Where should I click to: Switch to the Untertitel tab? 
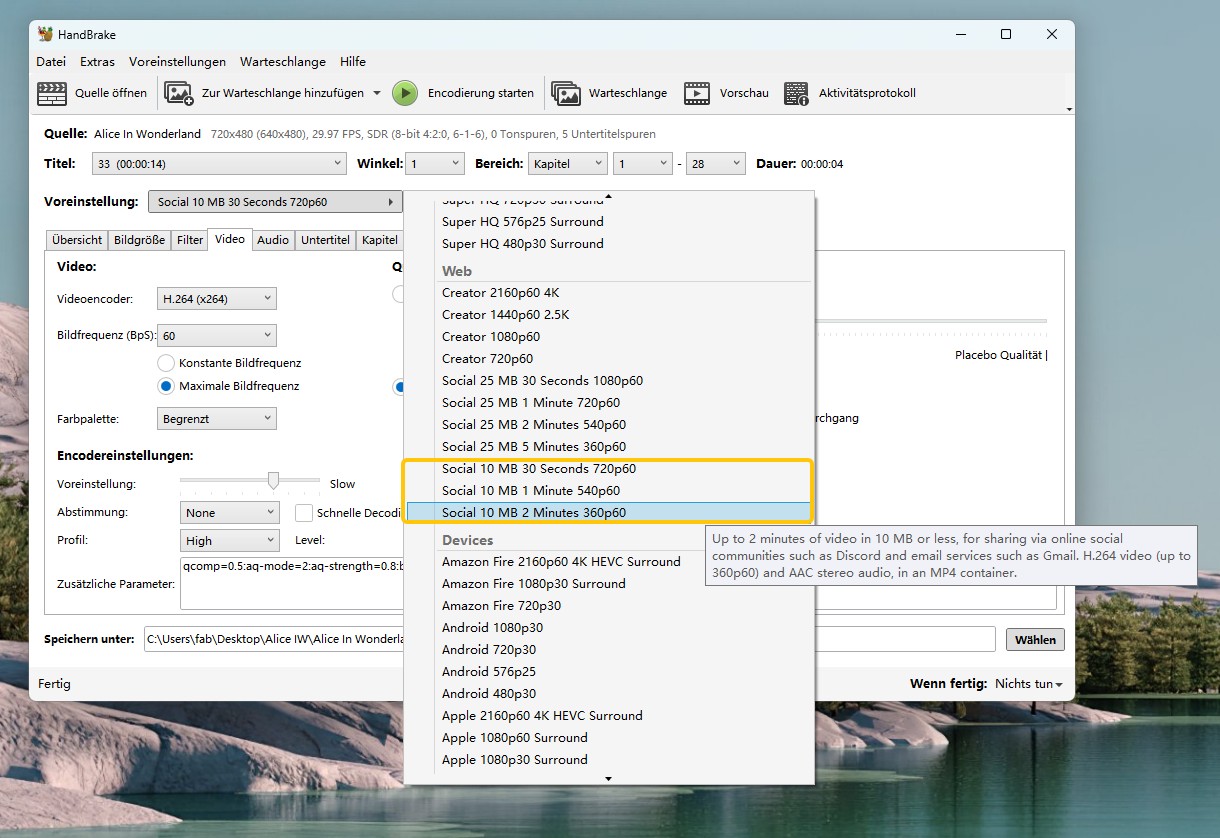click(x=325, y=240)
